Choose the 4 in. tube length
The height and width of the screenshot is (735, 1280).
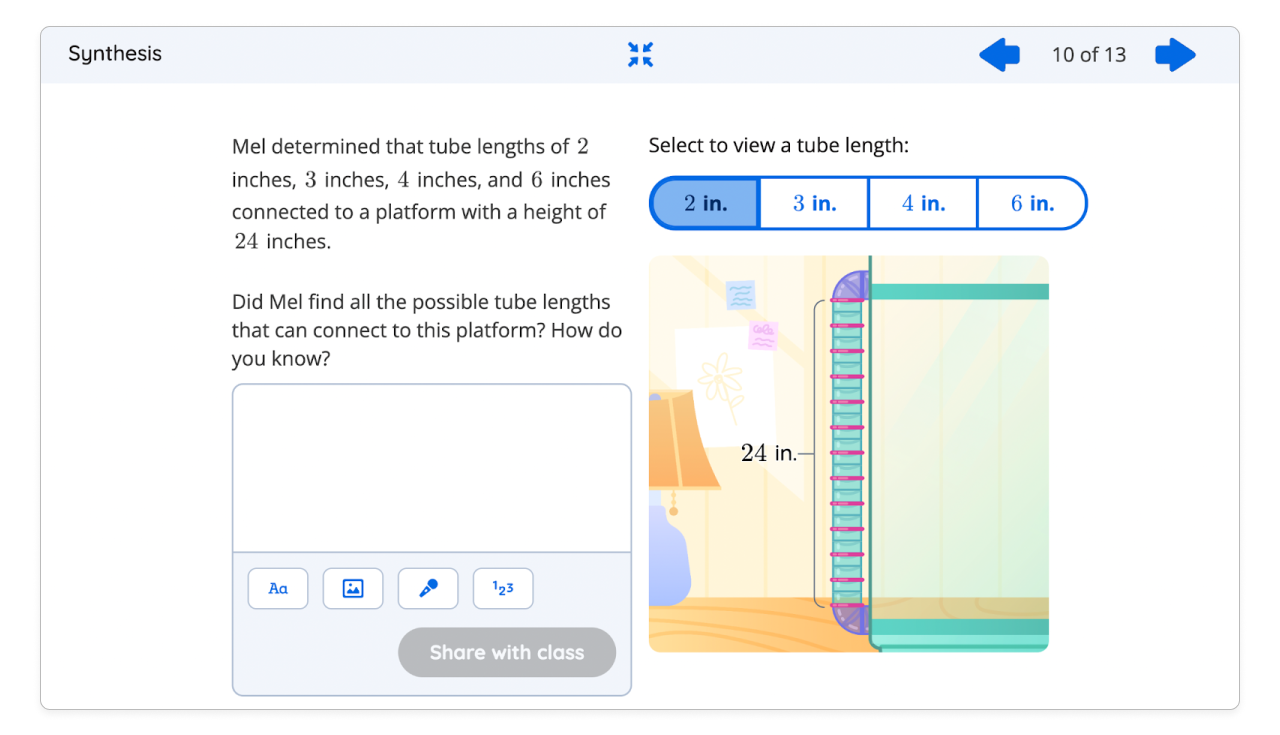(x=923, y=203)
